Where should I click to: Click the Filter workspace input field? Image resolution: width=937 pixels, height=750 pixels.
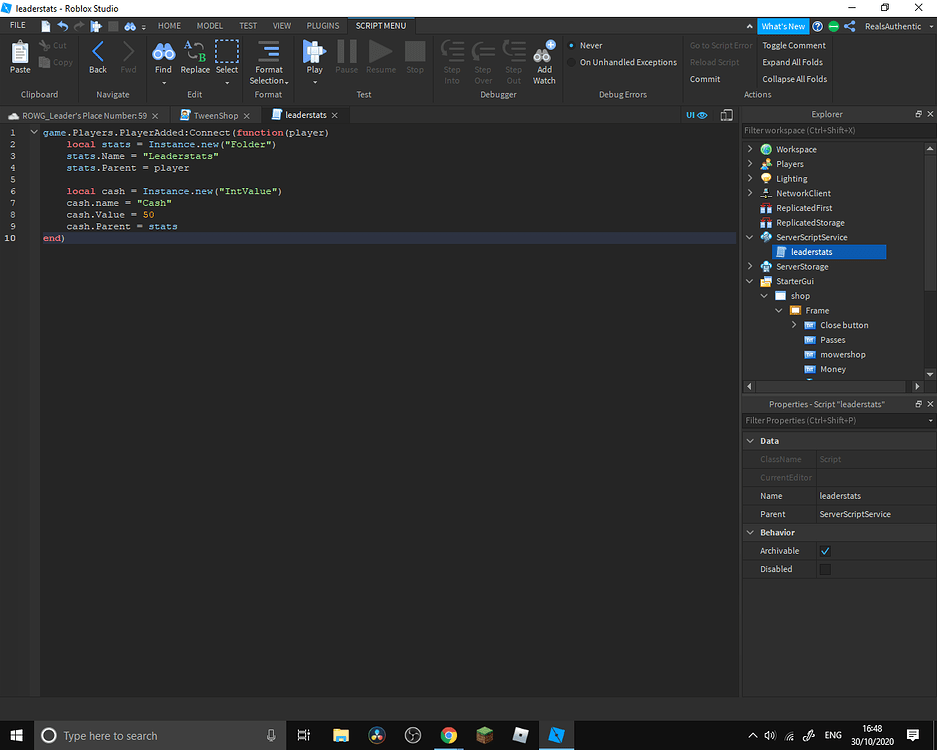coord(838,130)
